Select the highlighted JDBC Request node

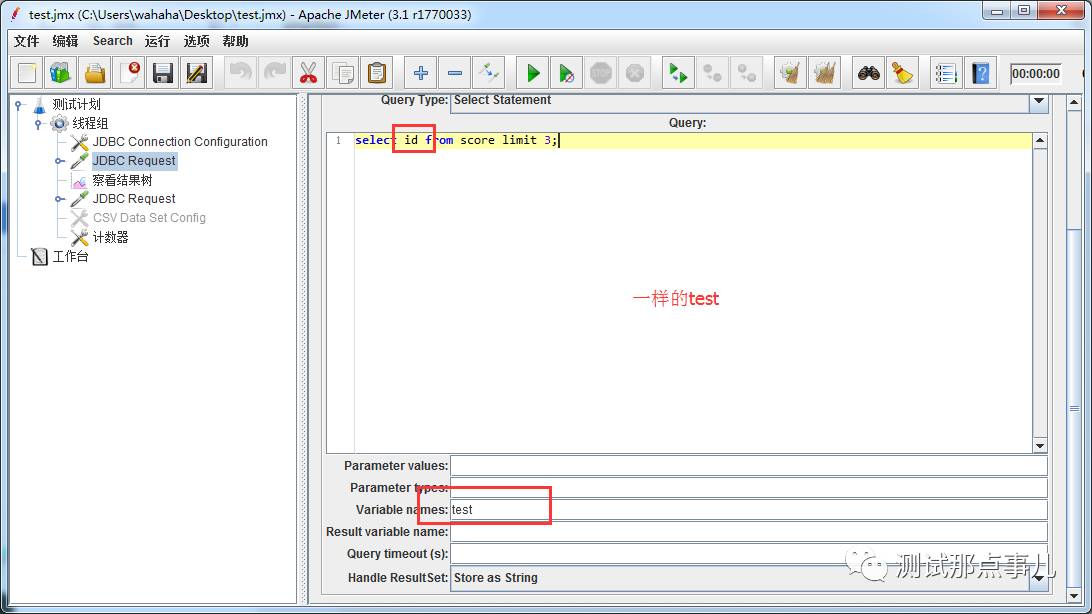(x=134, y=161)
